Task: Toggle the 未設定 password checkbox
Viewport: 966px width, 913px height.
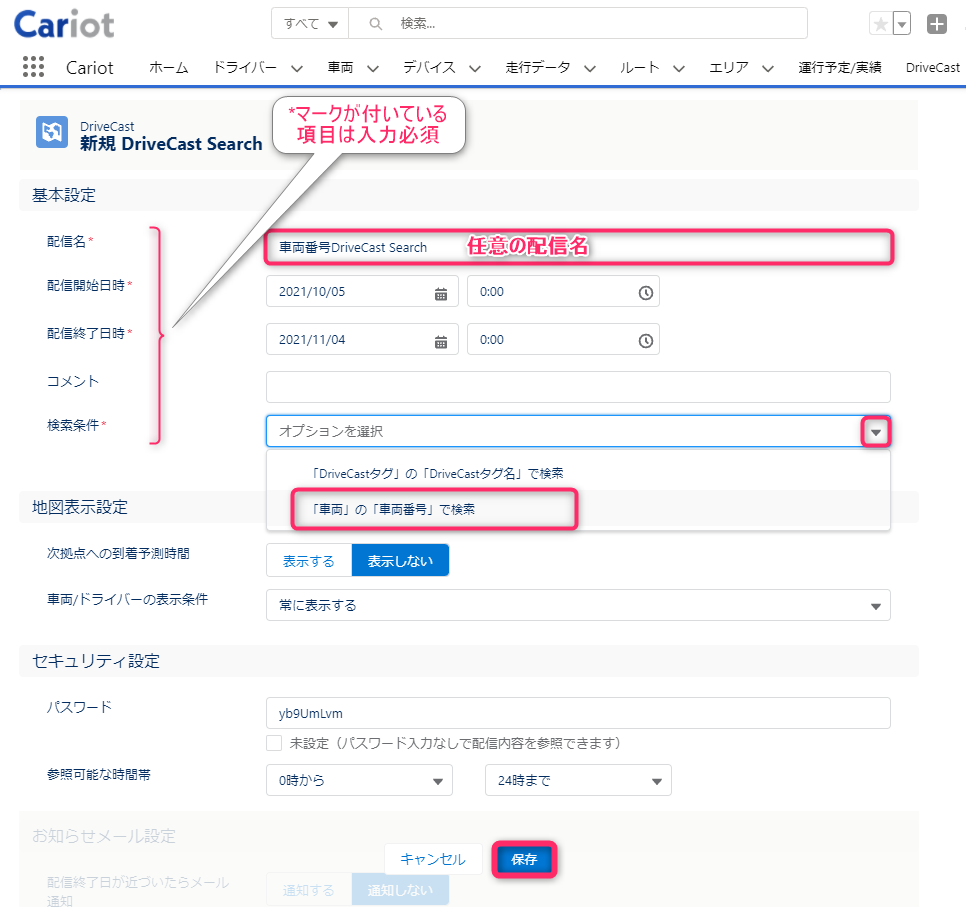Action: click(274, 743)
